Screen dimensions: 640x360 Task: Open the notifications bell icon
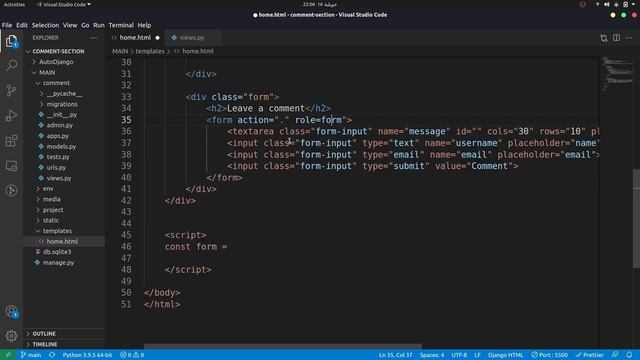[629, 355]
